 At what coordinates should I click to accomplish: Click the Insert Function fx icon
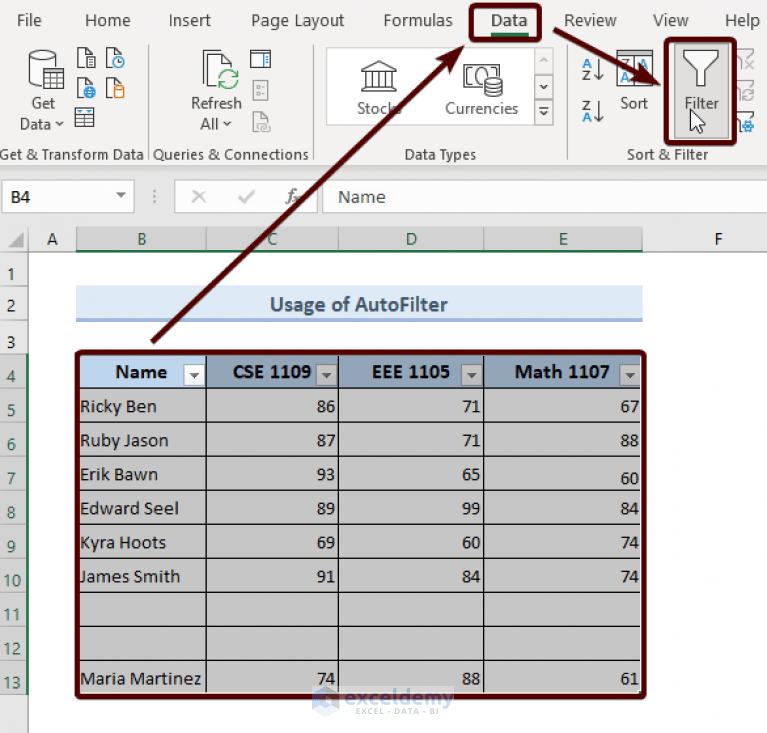293,197
